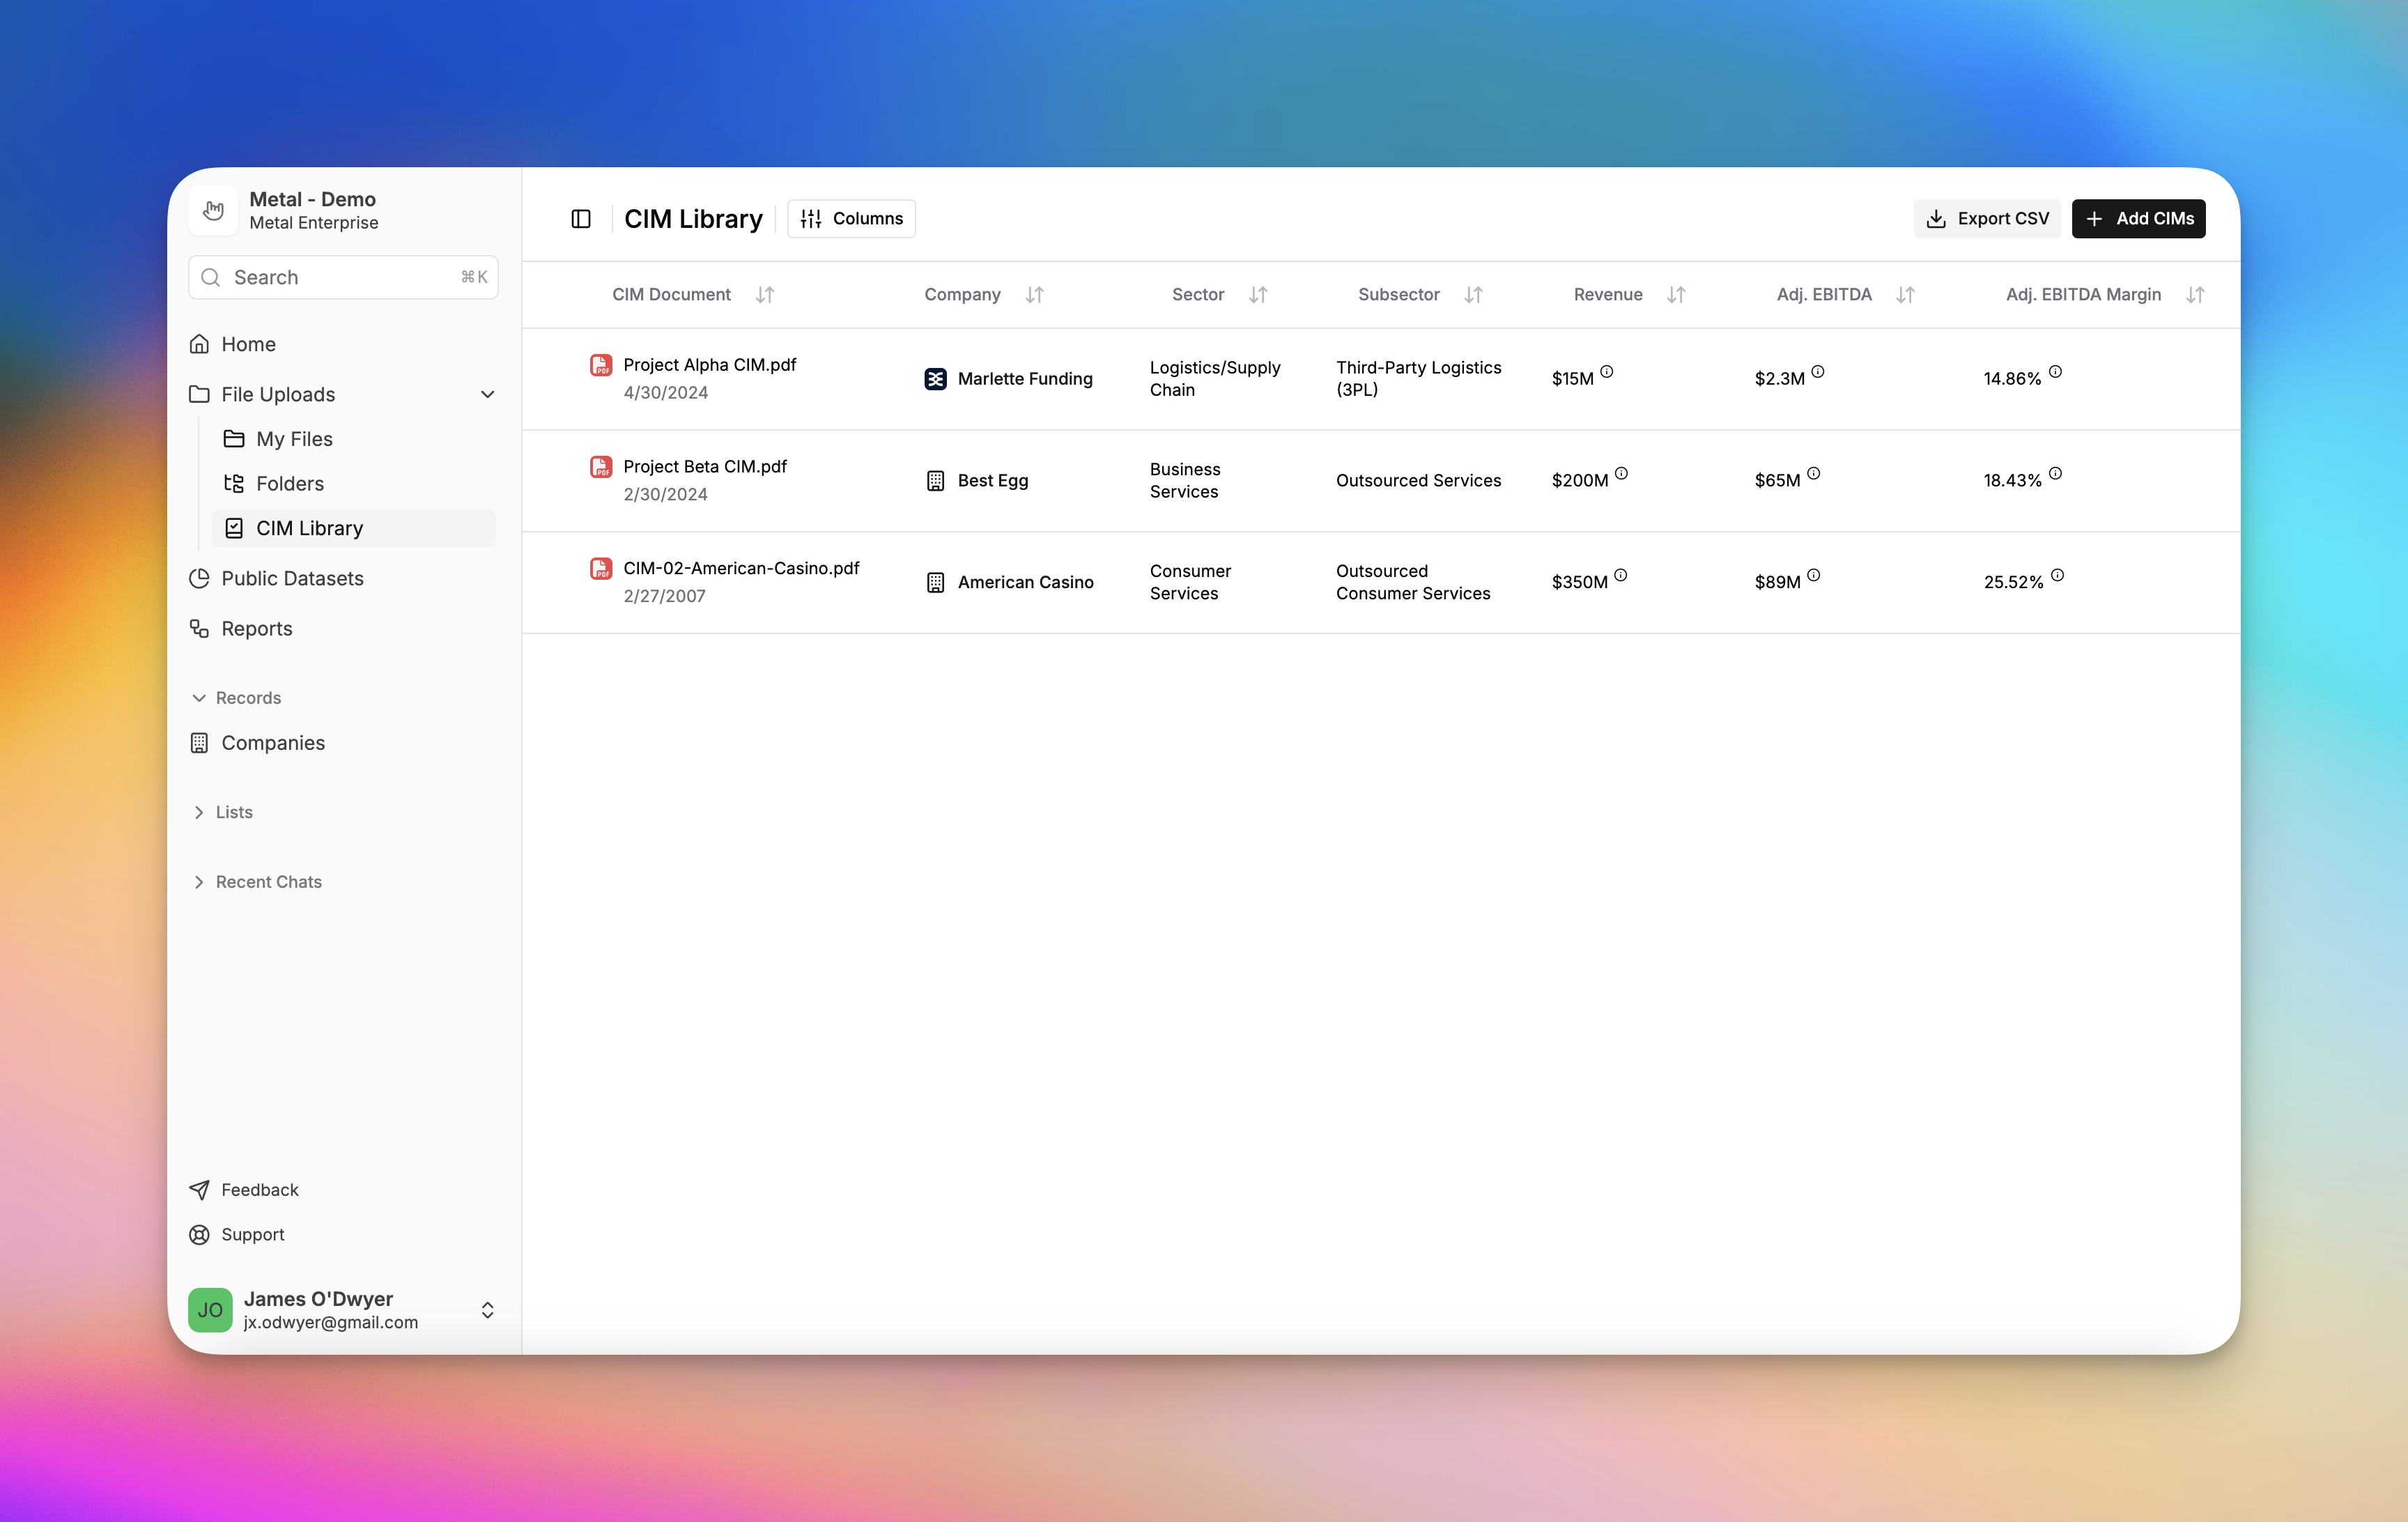Collapse the File Uploads section chevron

pyautogui.click(x=488, y=395)
